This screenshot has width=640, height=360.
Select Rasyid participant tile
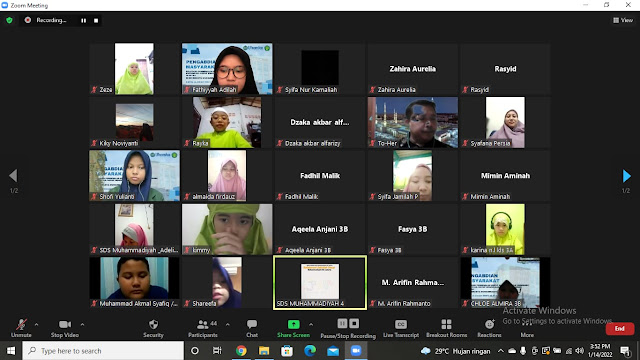coord(505,69)
